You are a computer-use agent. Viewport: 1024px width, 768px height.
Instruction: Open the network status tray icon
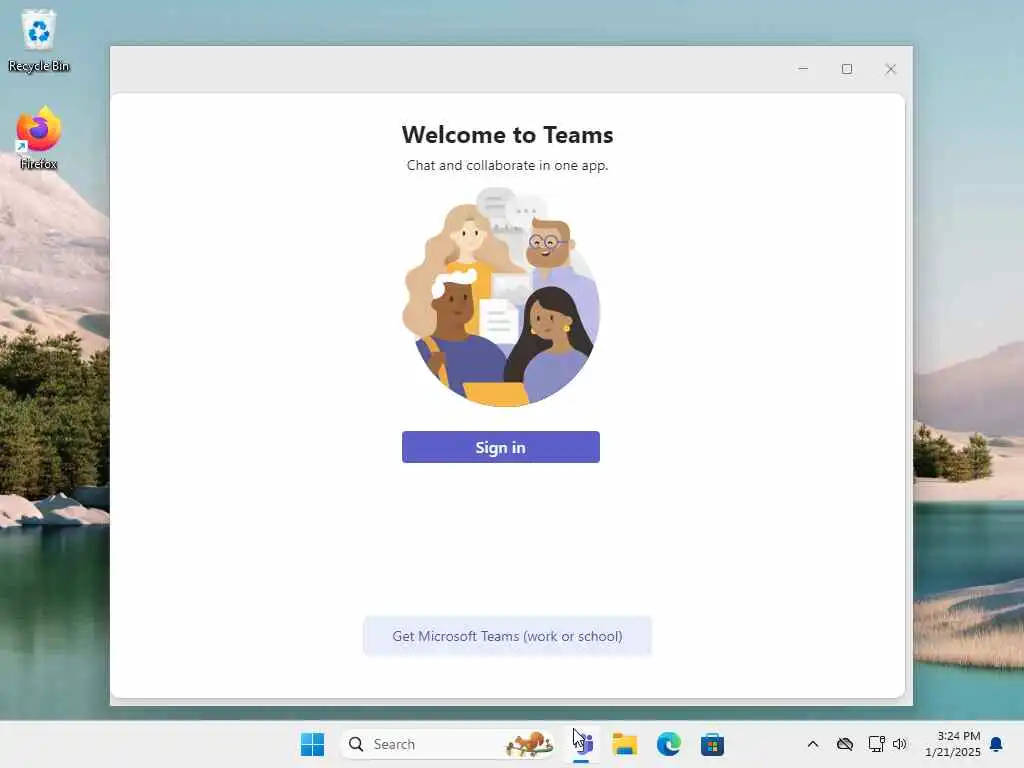tap(876, 744)
